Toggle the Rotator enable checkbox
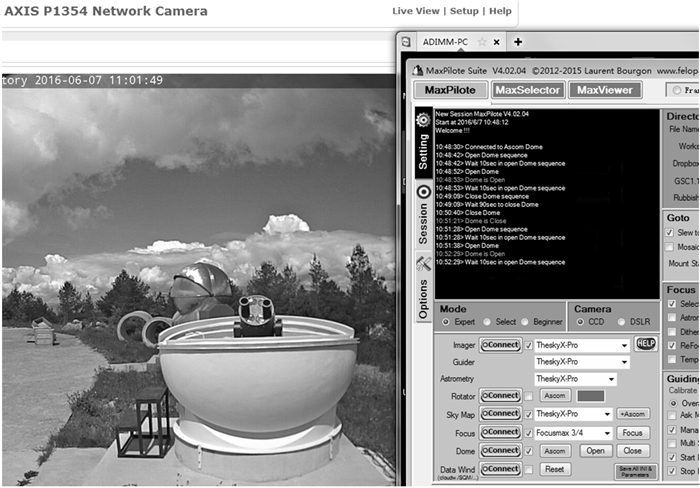Screen dimensions: 700x488 528,397
